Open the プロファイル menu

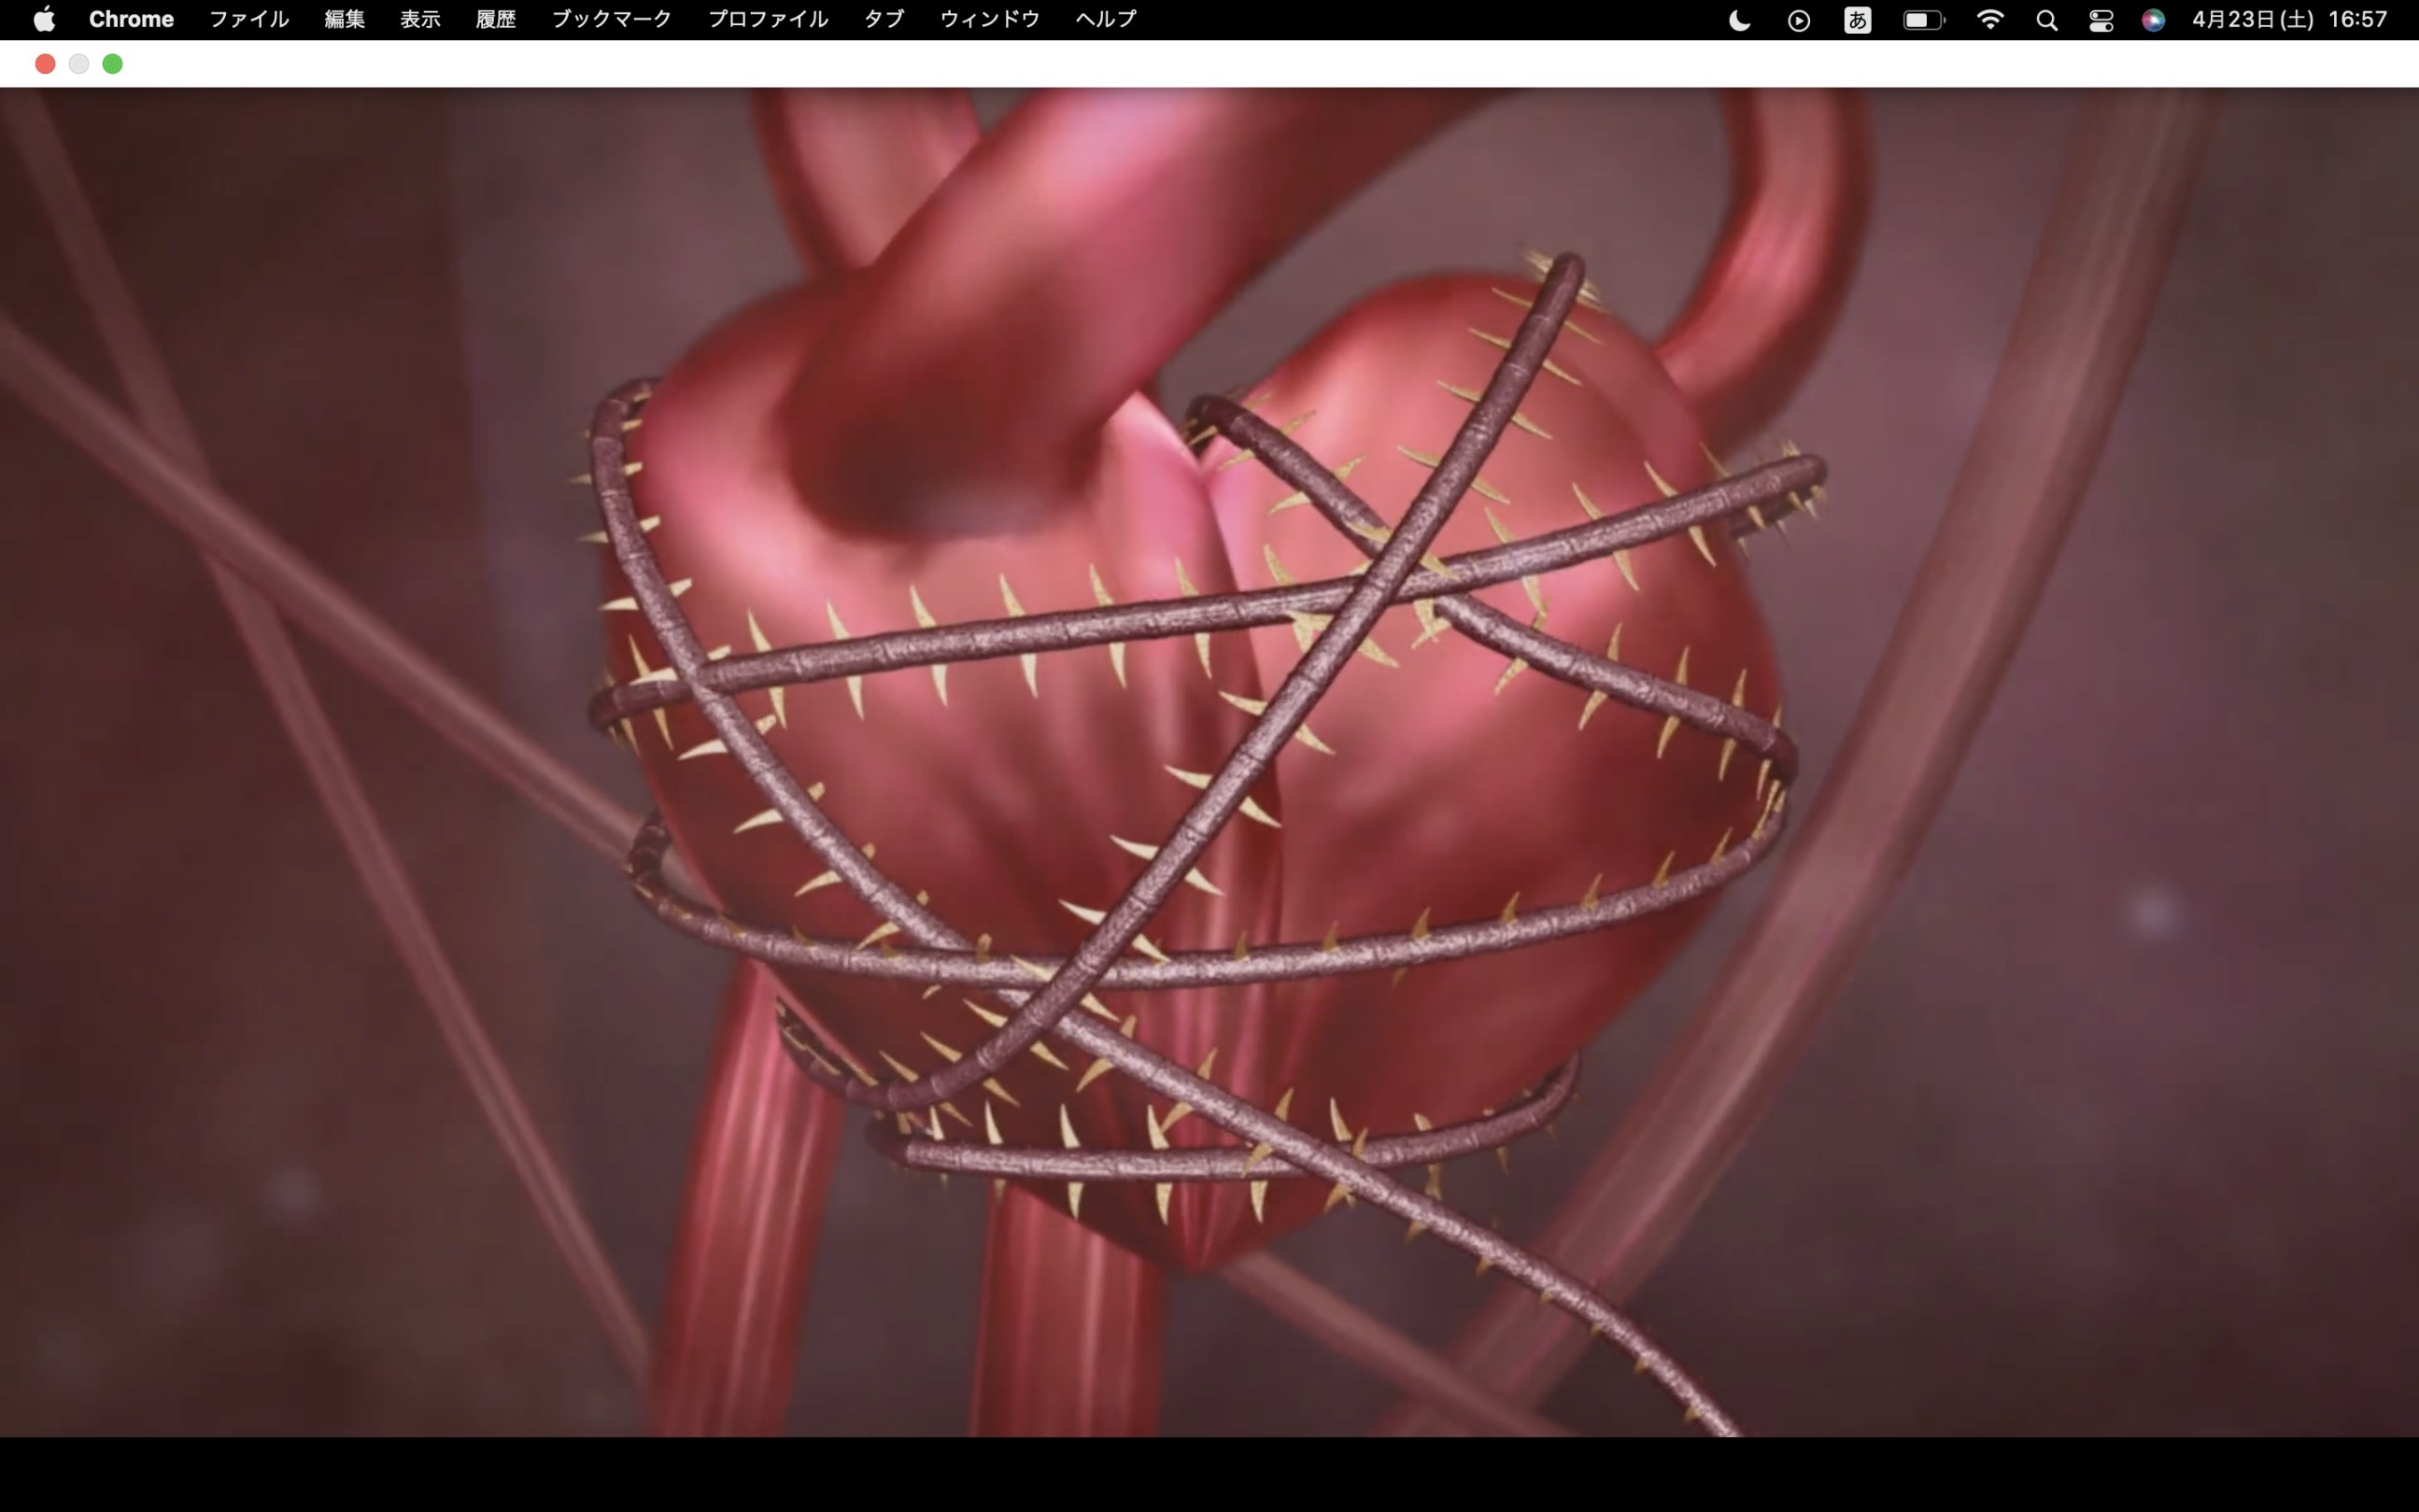coord(767,19)
